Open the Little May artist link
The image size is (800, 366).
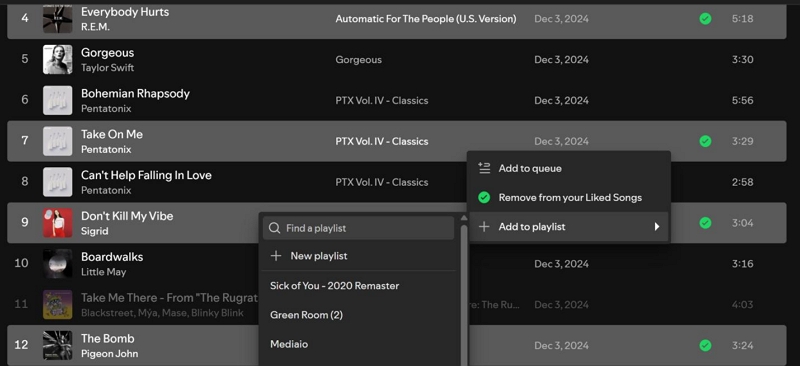[104, 272]
